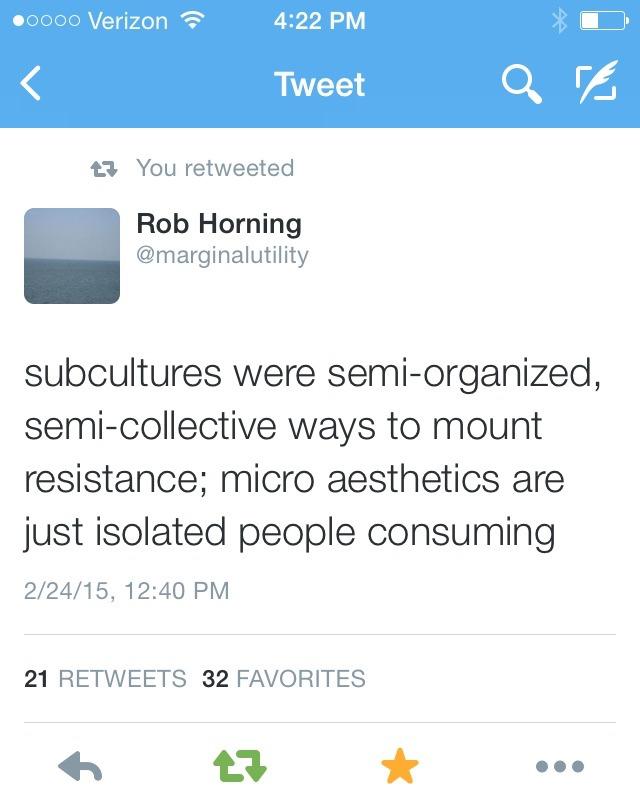640x805 pixels.
Task: Tap the battery indicator in status bar
Action: (x=603, y=20)
